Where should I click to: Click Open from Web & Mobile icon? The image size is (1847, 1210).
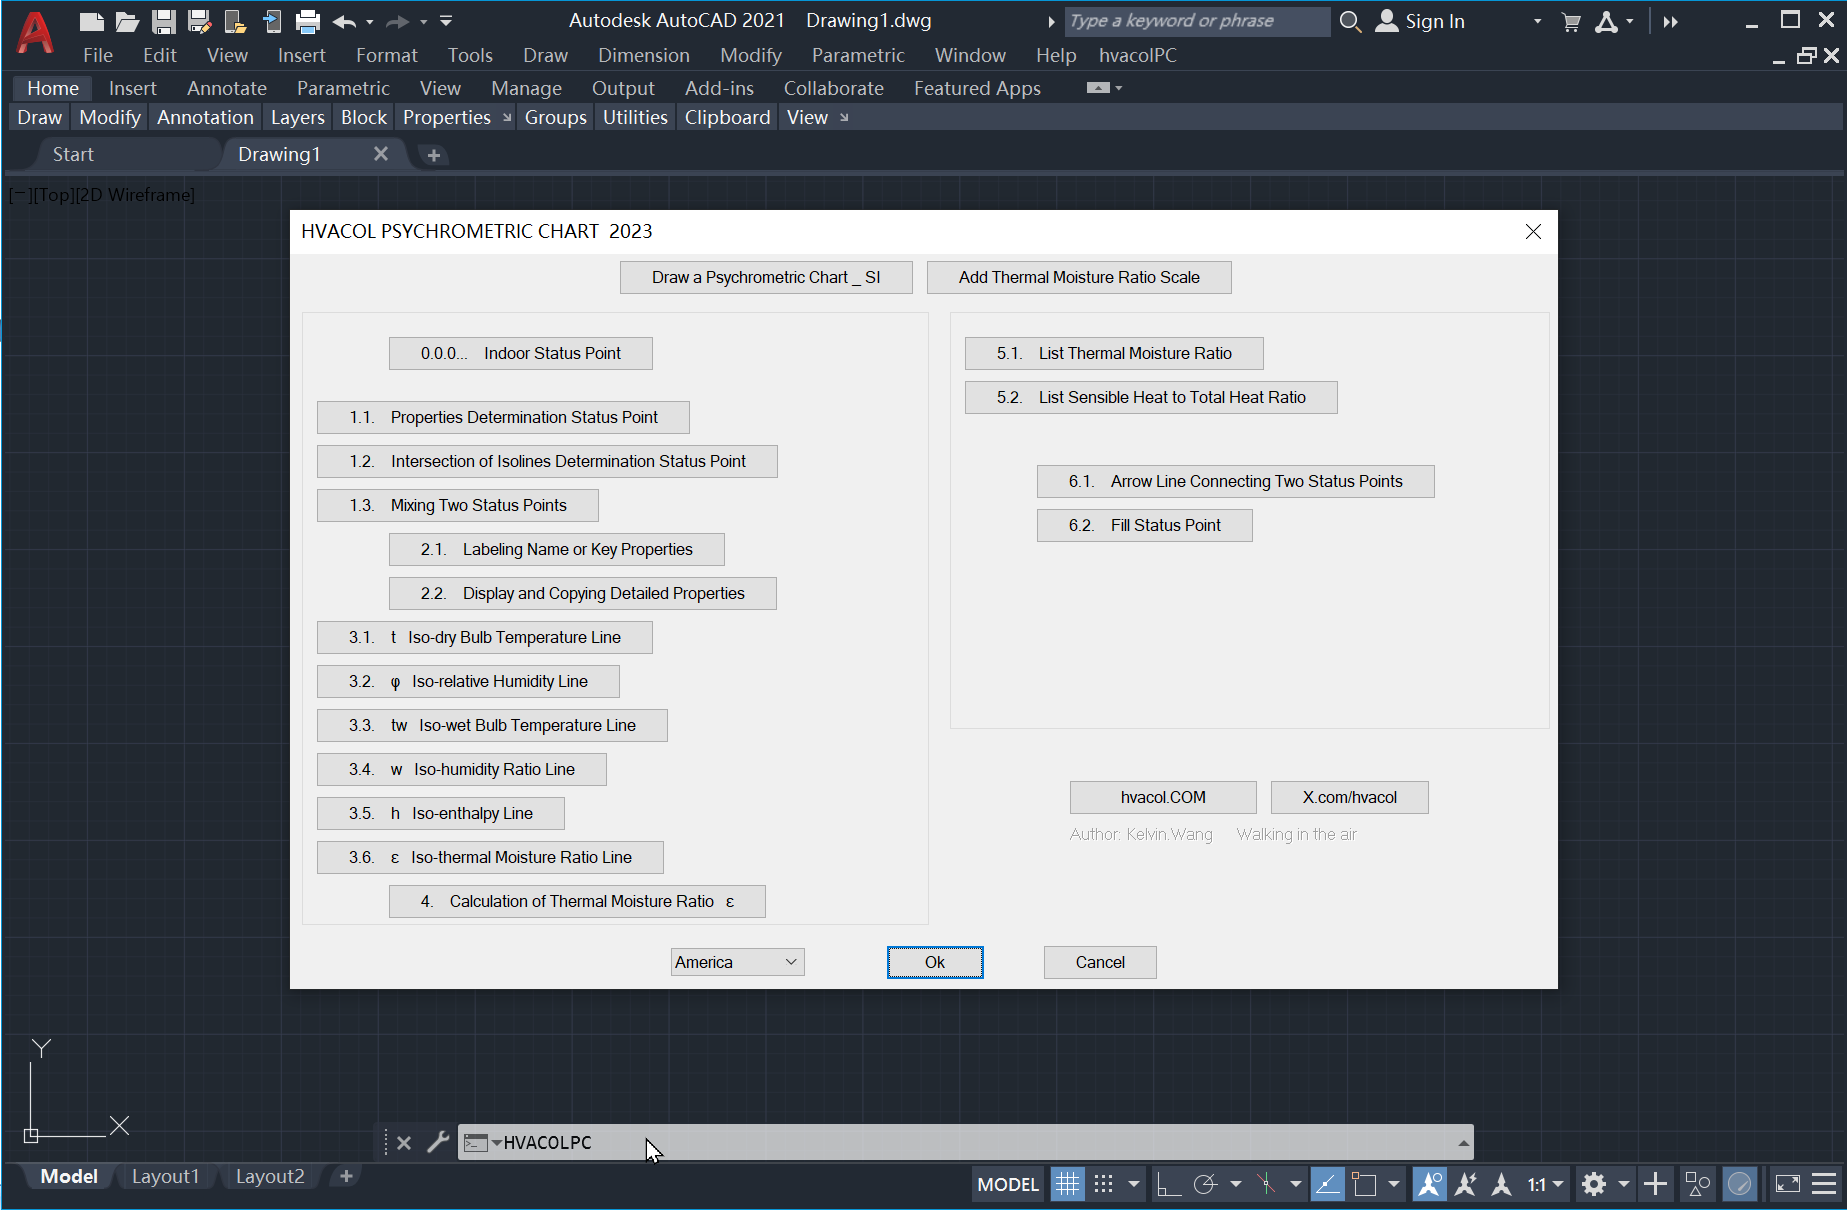click(236, 21)
